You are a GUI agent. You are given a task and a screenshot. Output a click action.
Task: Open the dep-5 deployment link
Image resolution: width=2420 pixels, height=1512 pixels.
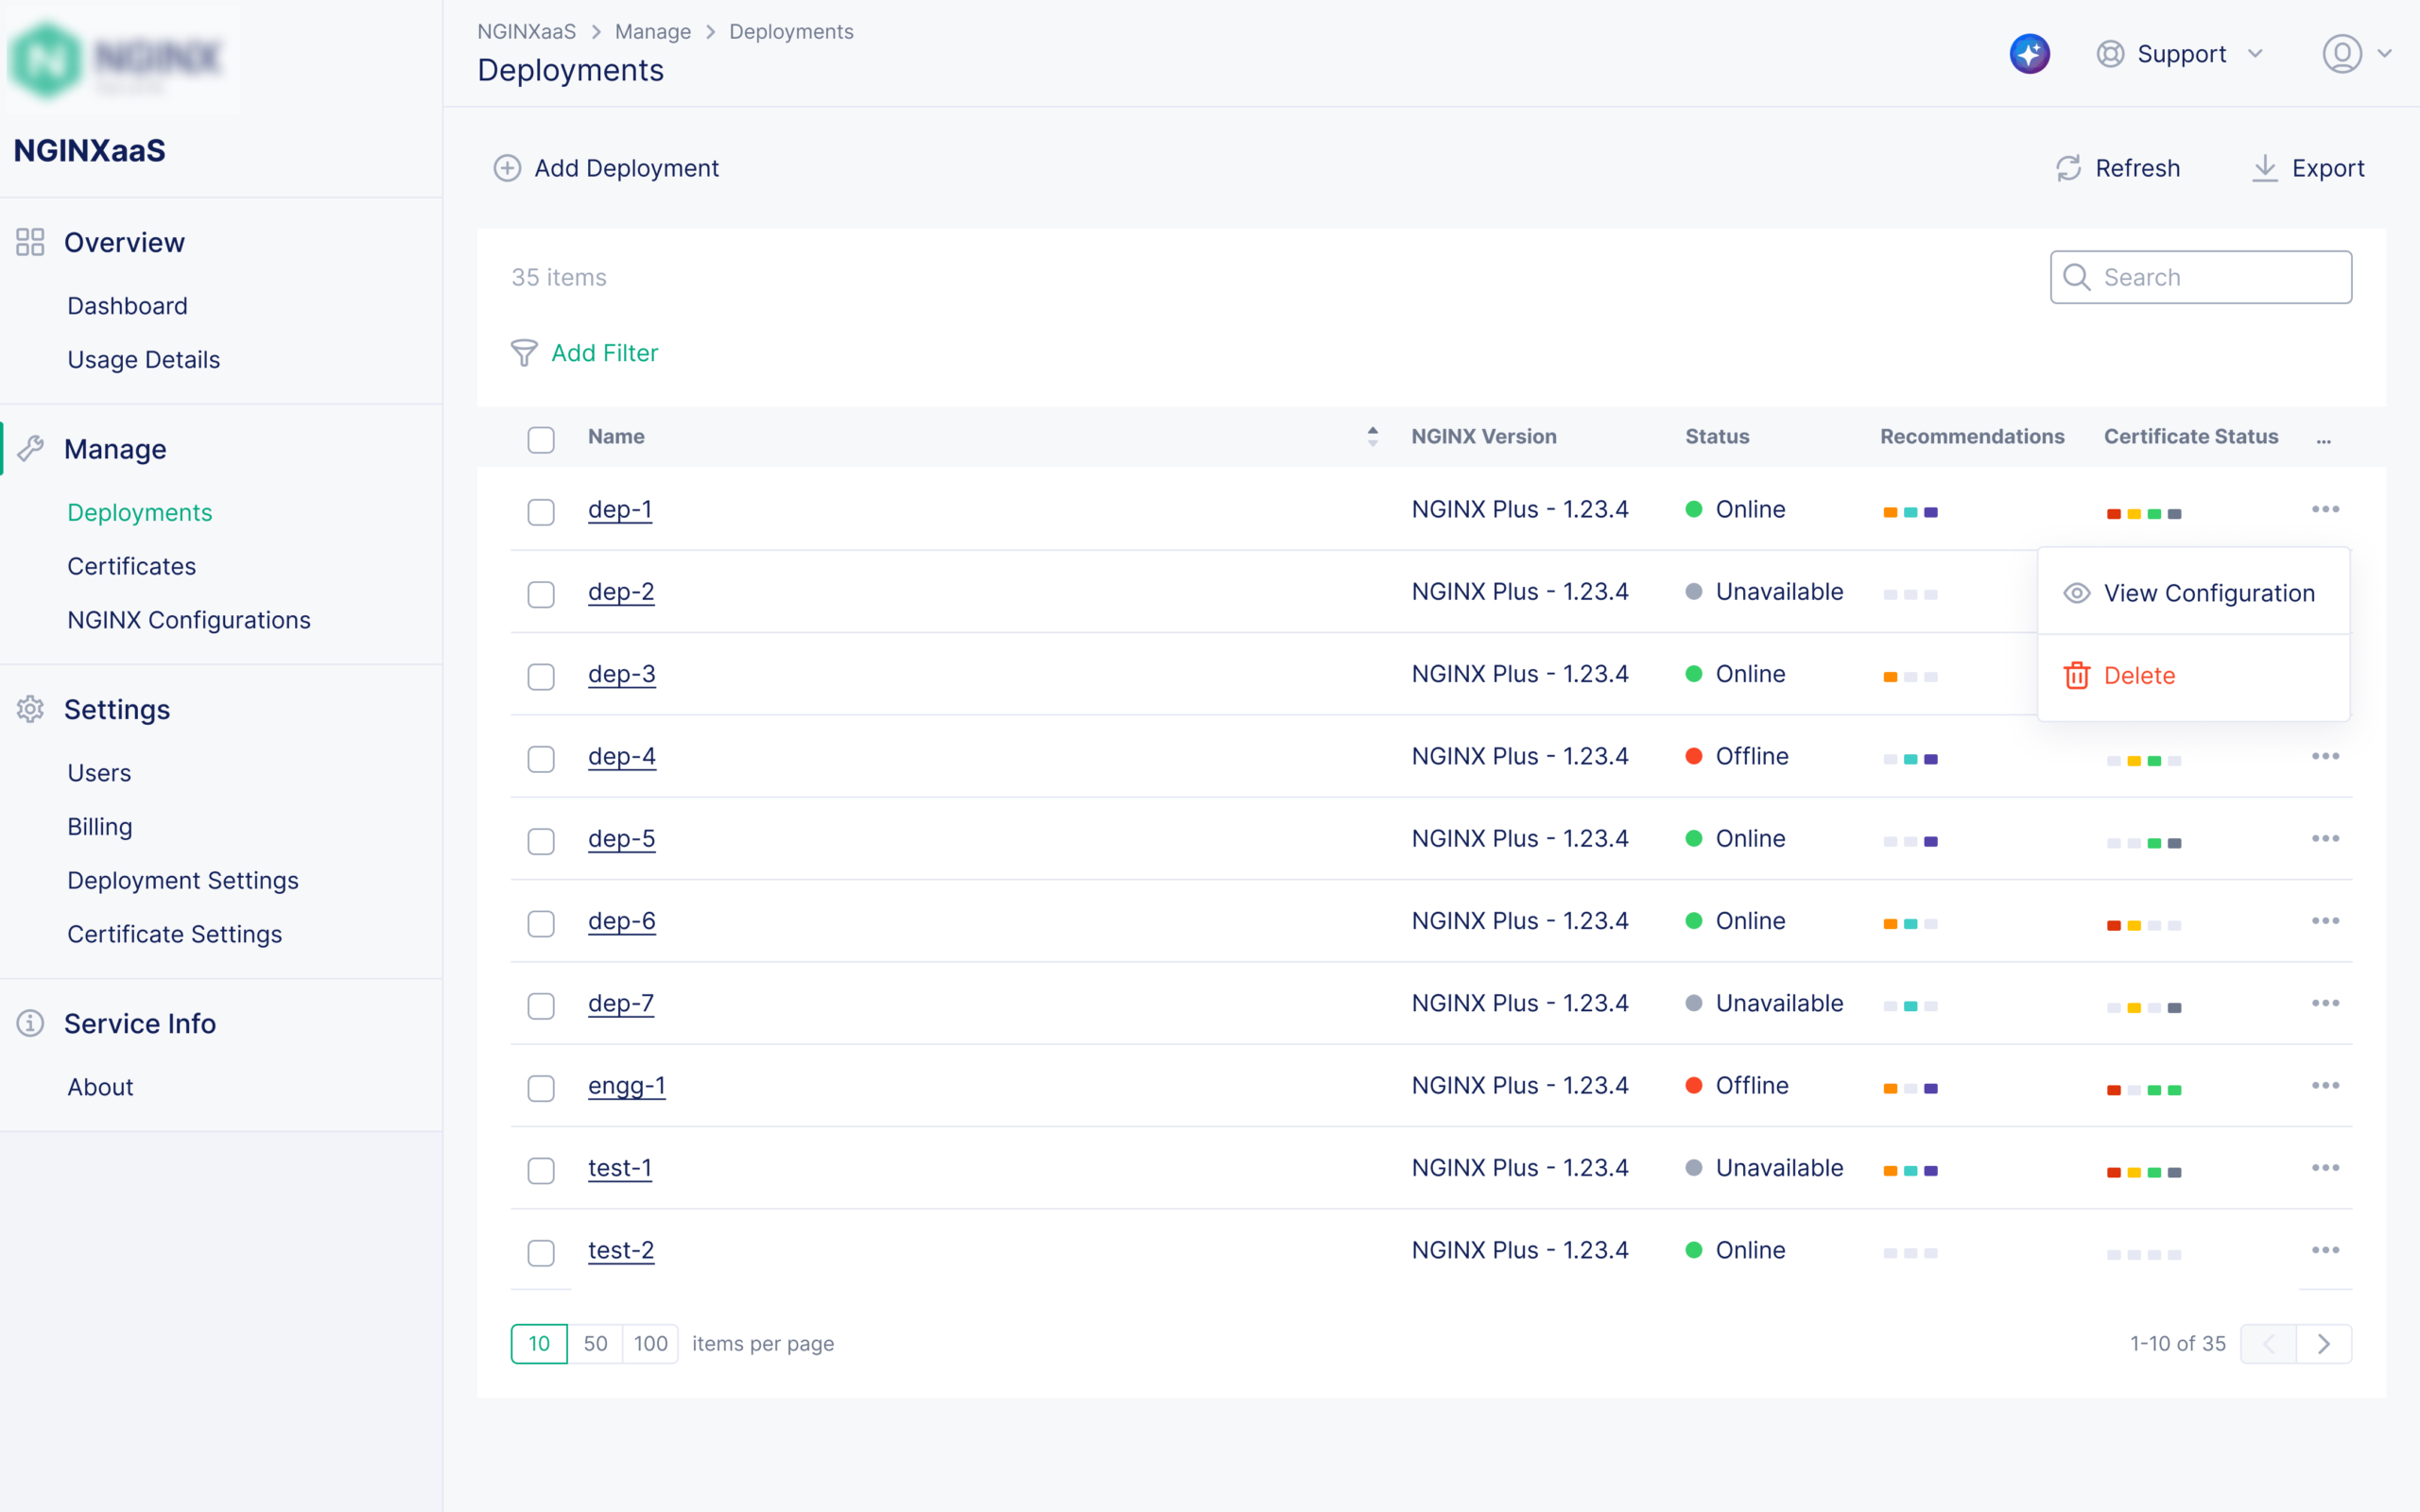[x=621, y=839]
